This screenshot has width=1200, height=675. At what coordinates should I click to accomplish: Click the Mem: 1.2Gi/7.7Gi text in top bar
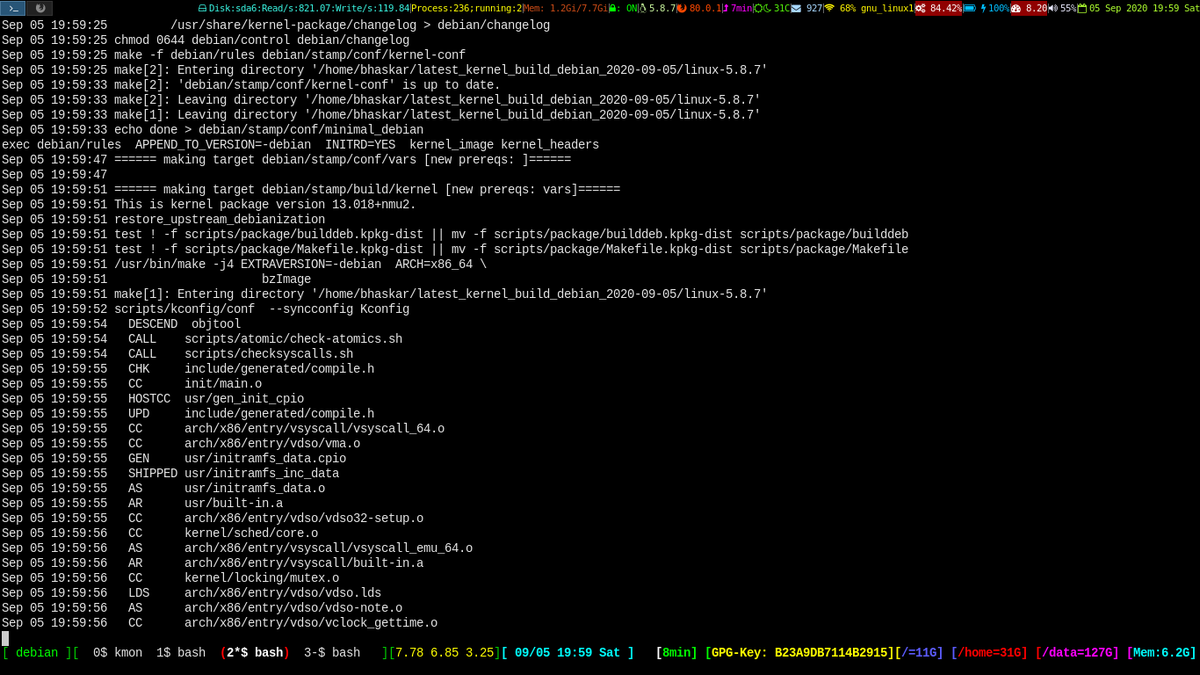tap(566, 8)
